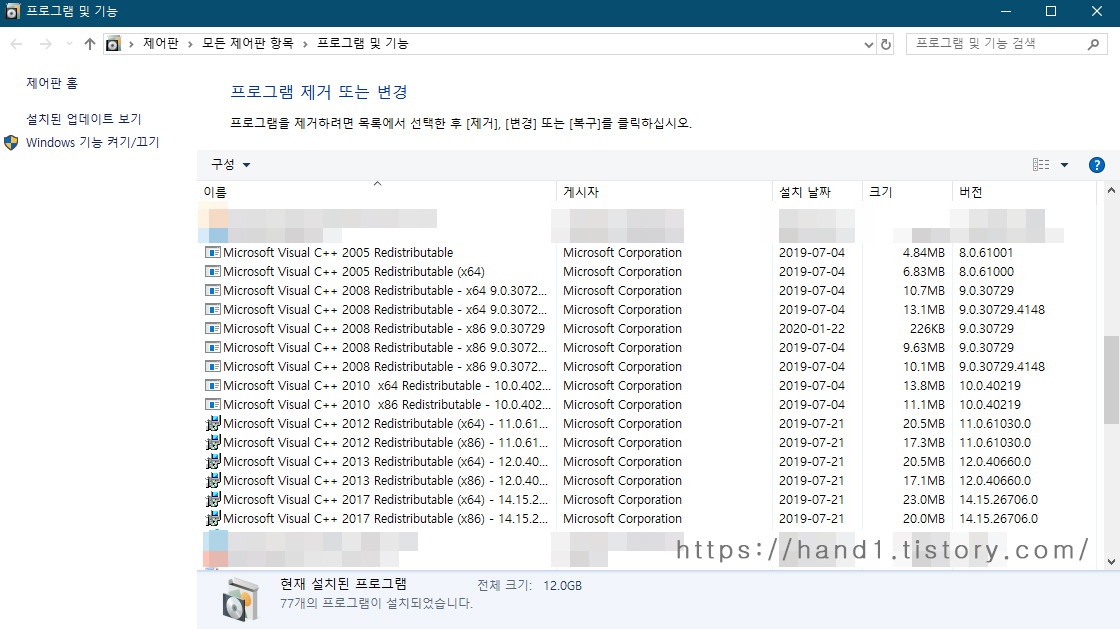Select icon of 2008 x64 entry sized 13.1MB
Viewport: 1120px width, 629px height.
(213, 310)
